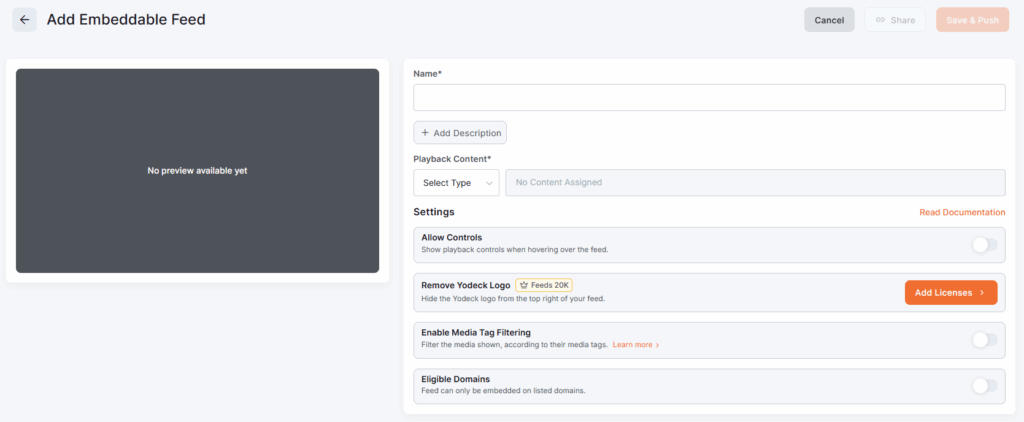Go back using the left arrow button
This screenshot has width=1024, height=422.
tap(25, 20)
